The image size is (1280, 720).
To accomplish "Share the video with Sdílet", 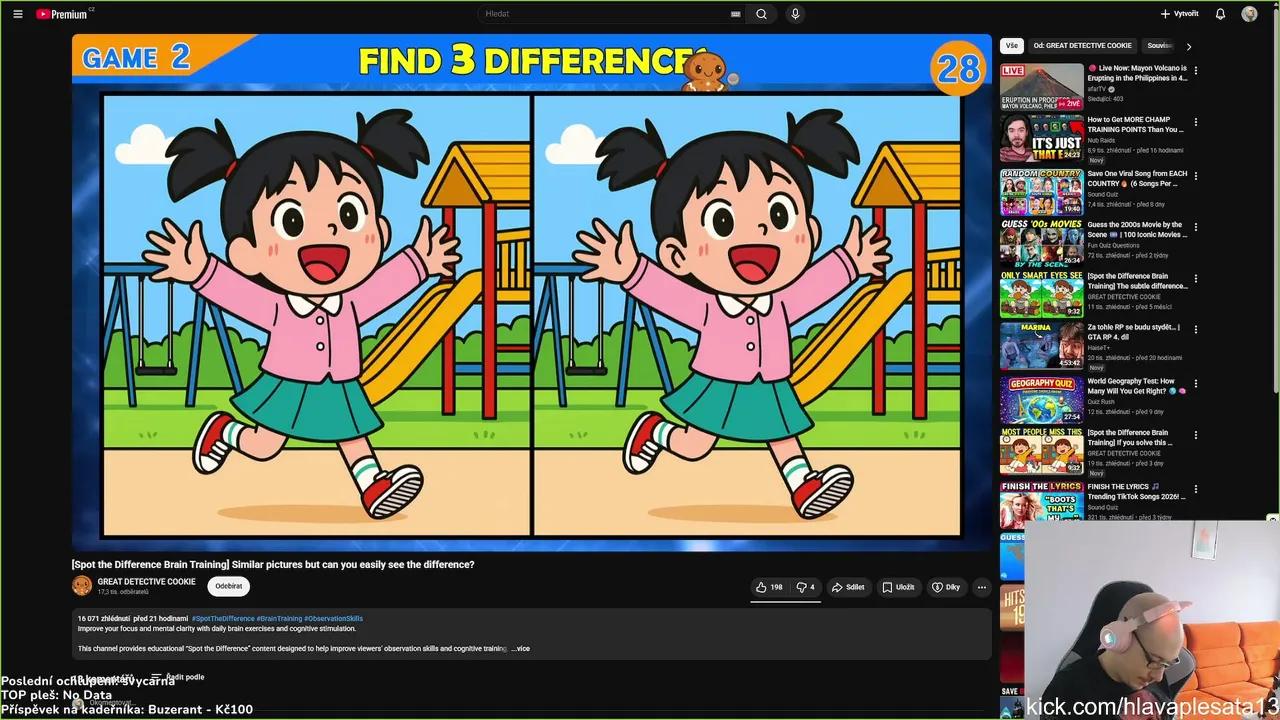I will 848,587.
